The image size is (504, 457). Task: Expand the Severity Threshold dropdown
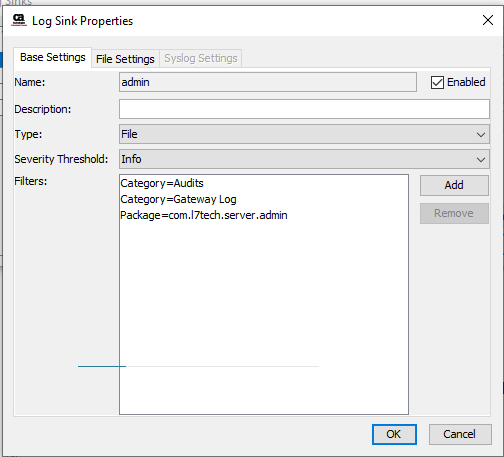[x=304, y=159]
